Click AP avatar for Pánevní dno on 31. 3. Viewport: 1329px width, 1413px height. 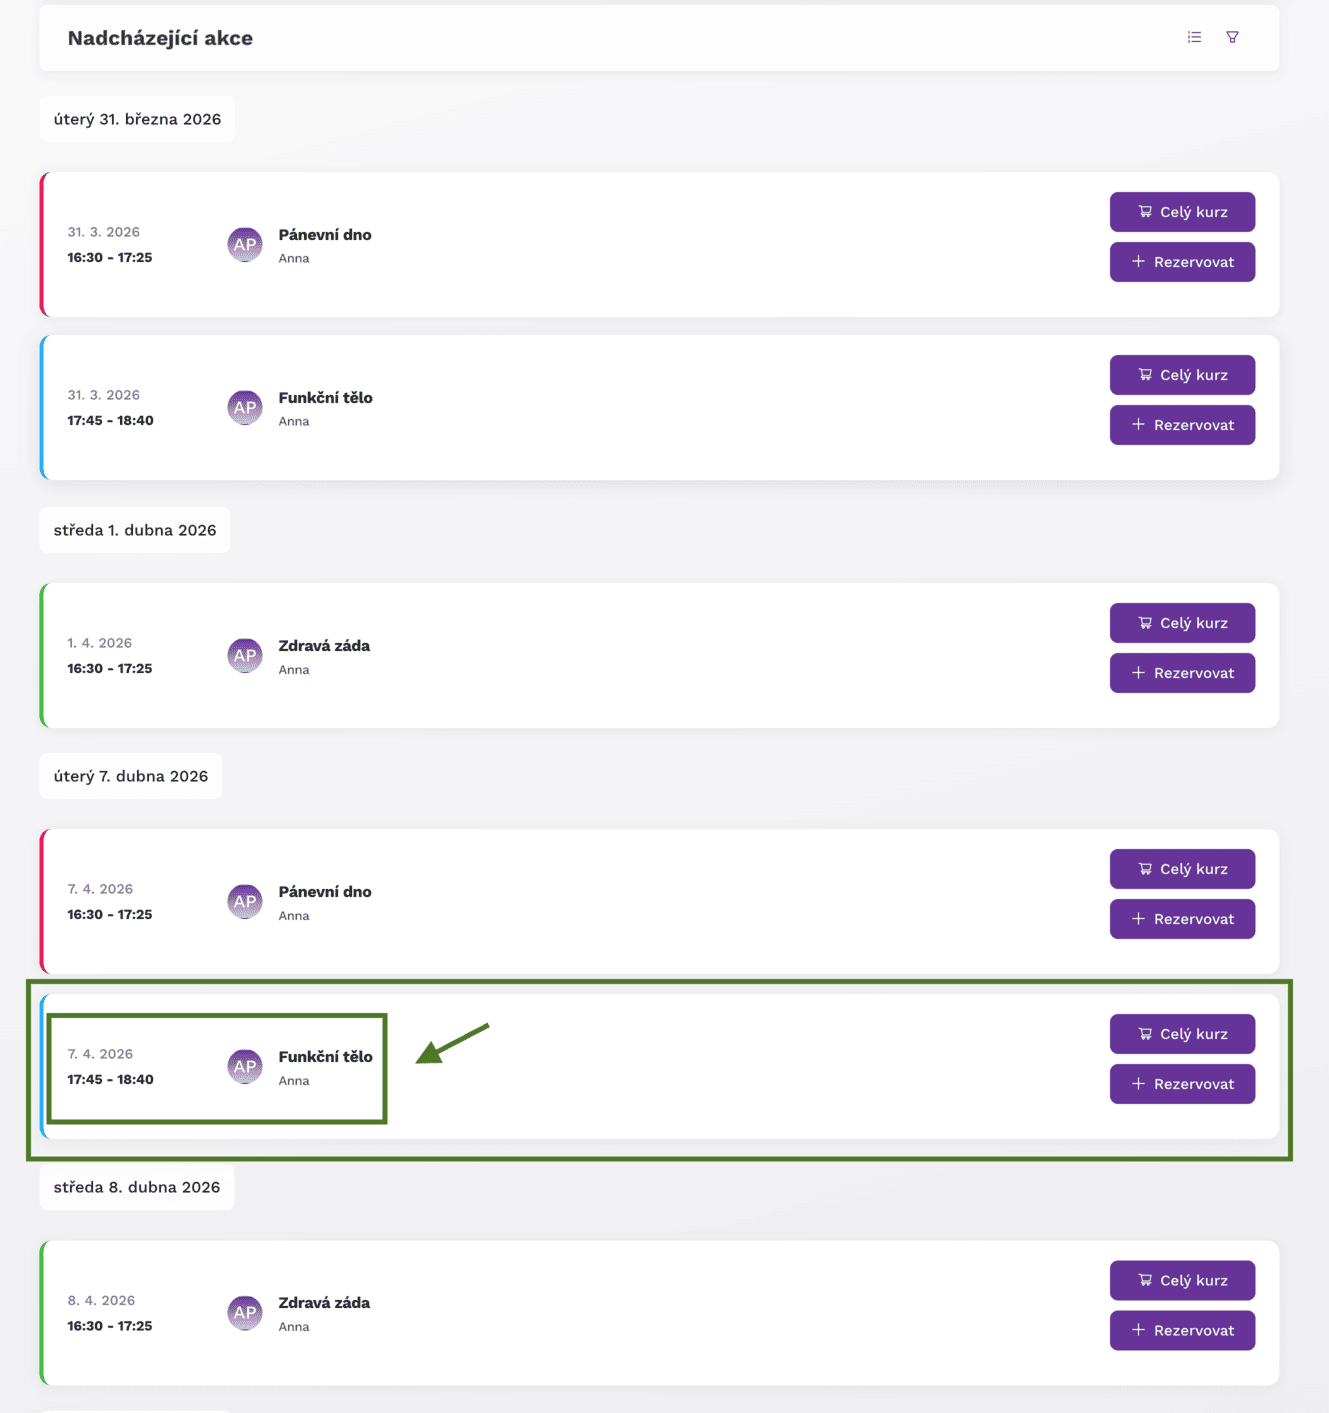[x=245, y=245]
